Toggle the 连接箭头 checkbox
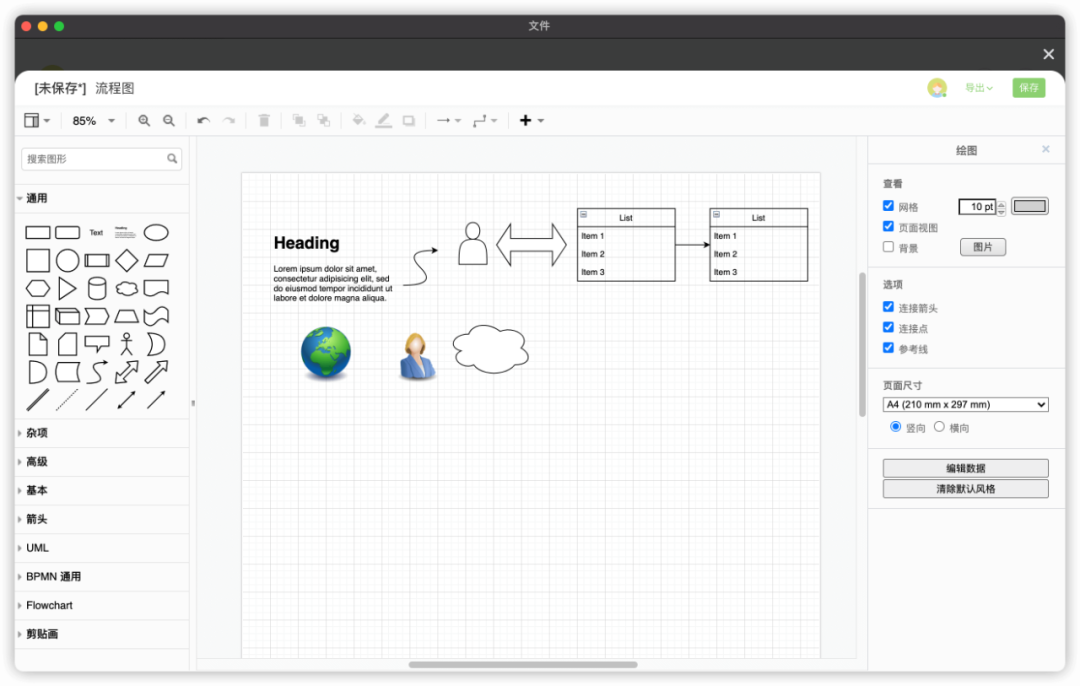 coord(889,307)
